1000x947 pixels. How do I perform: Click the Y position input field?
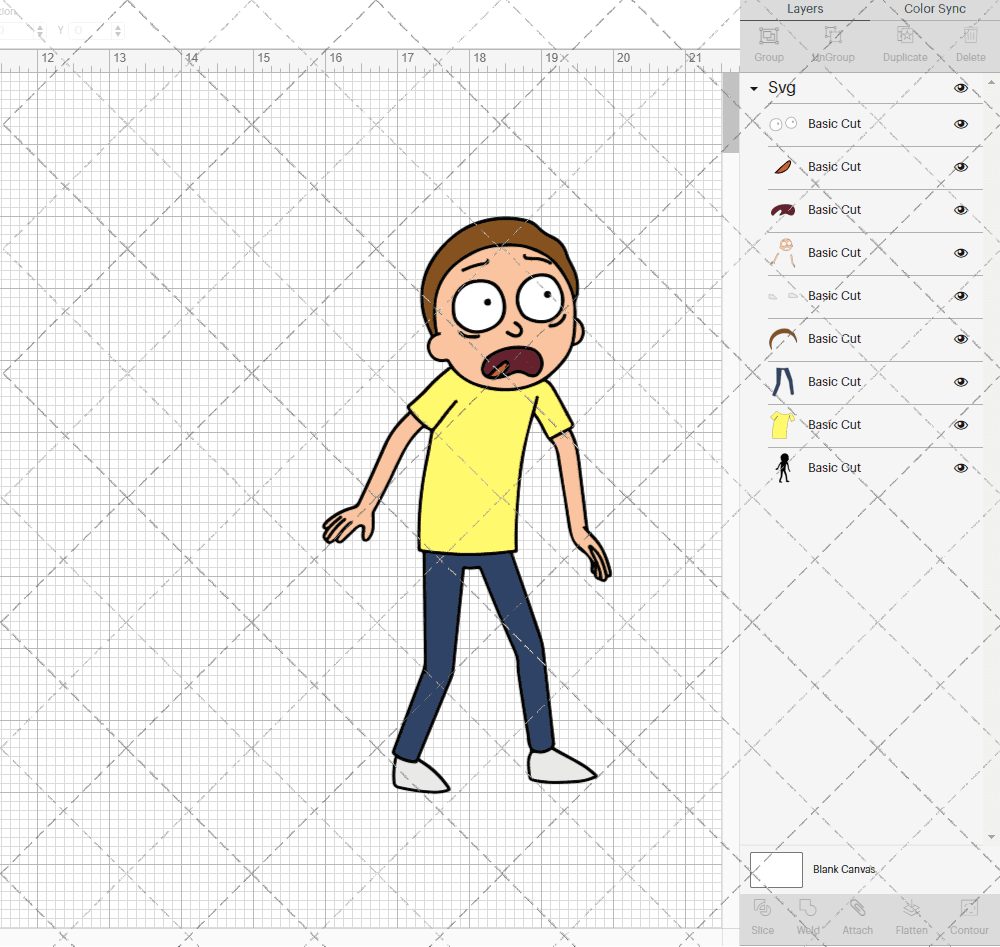[90, 31]
